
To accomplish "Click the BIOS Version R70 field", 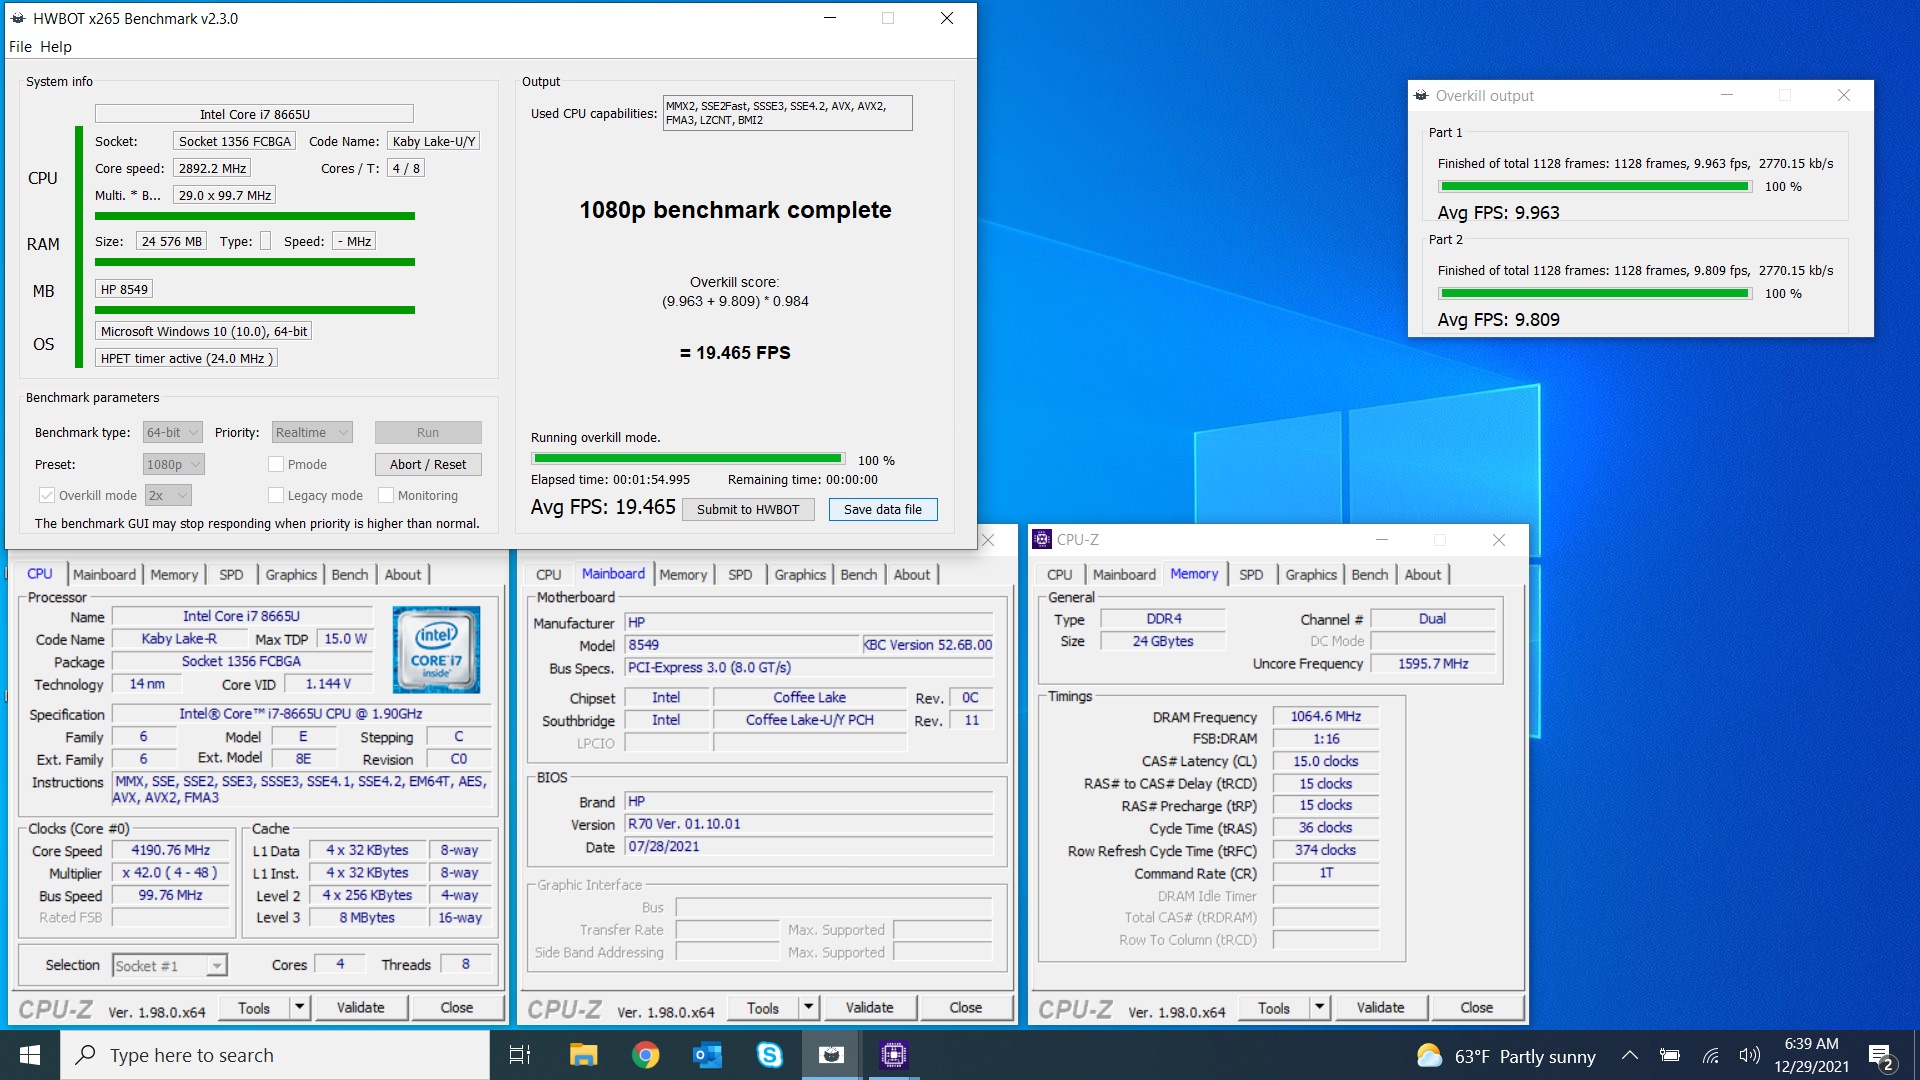I will pos(809,825).
